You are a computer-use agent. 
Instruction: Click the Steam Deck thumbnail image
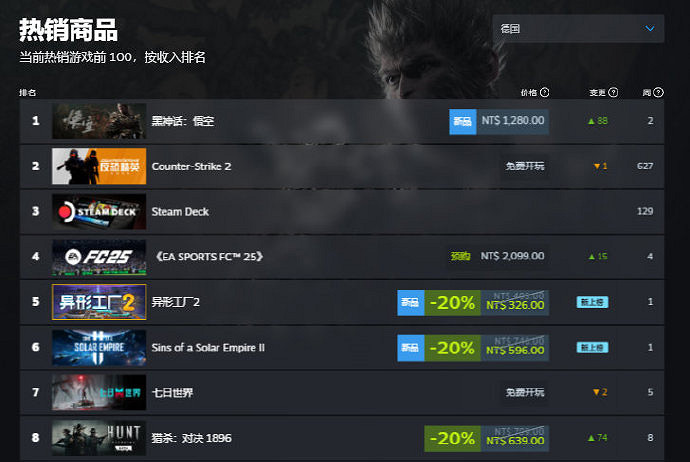pyautogui.click(x=99, y=212)
